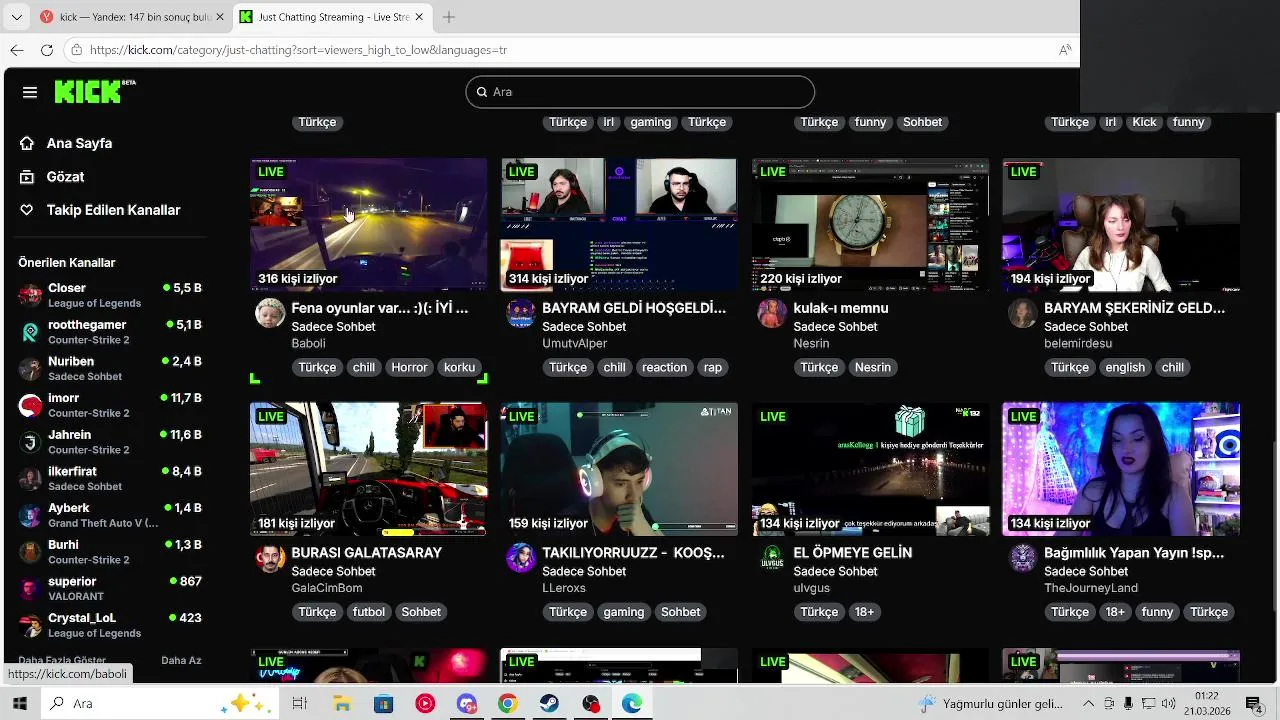Open a new browser tab
Viewport: 1280px width, 720px height.
coord(449,17)
